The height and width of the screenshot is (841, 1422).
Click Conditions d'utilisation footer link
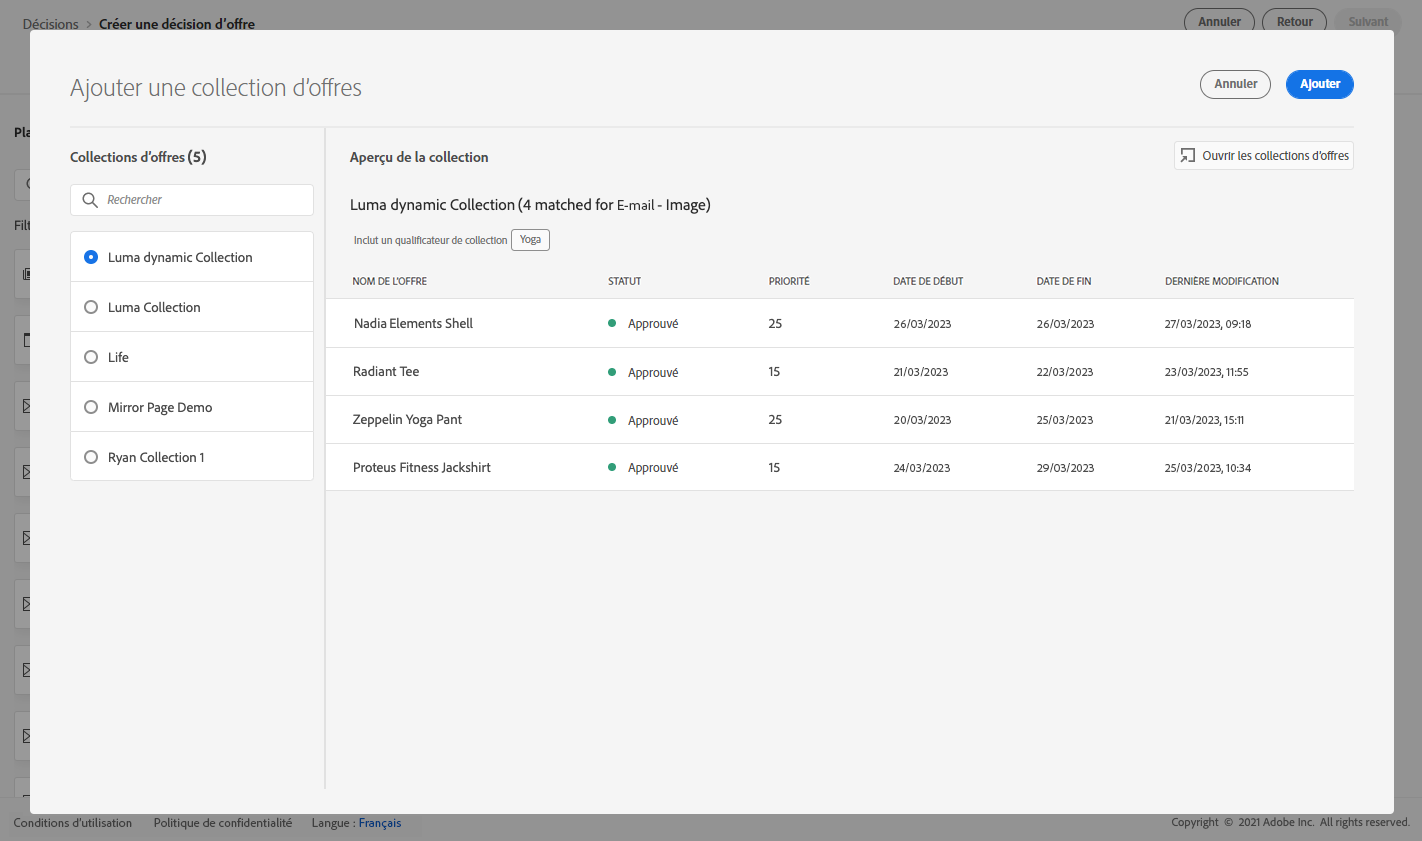pos(73,823)
